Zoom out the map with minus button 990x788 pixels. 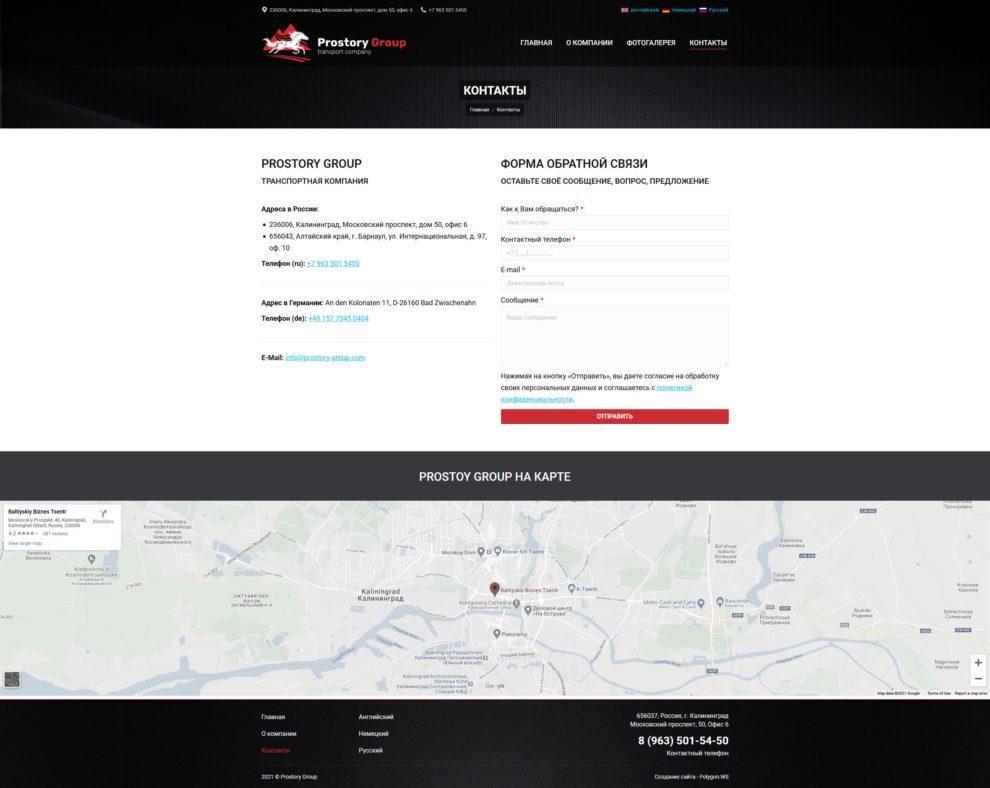(978, 679)
